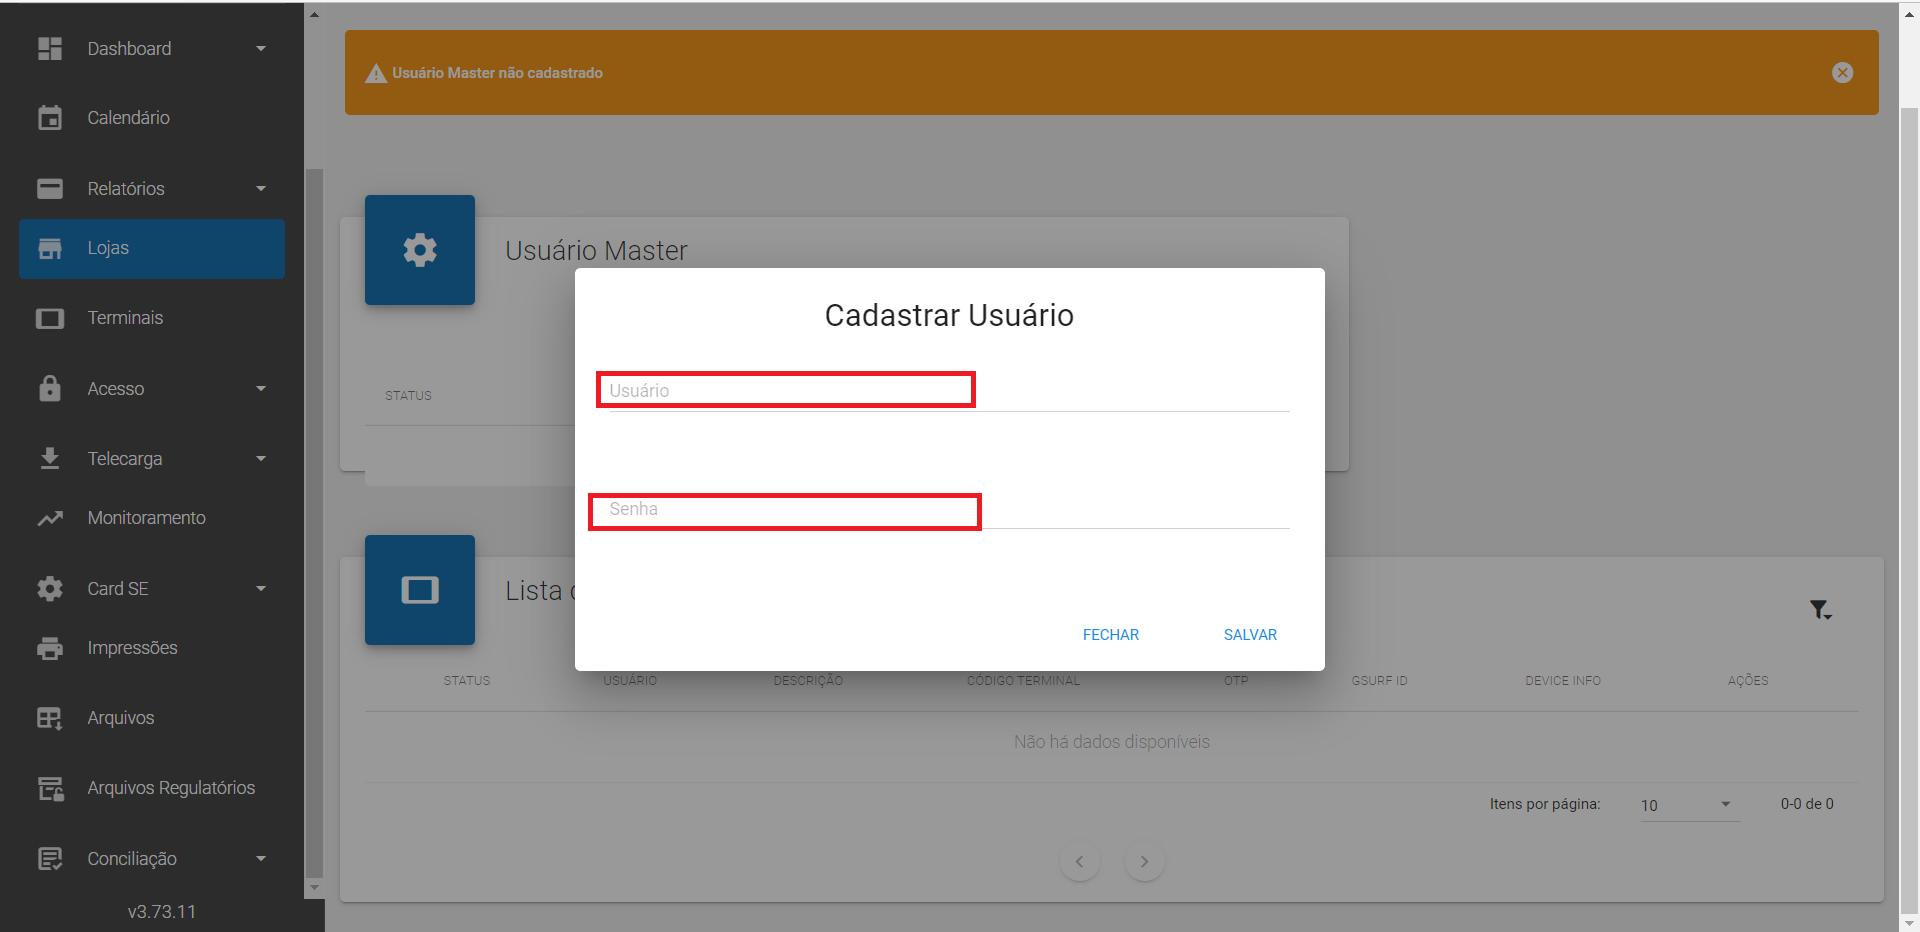Select Card SE in the sidebar

(x=118, y=589)
